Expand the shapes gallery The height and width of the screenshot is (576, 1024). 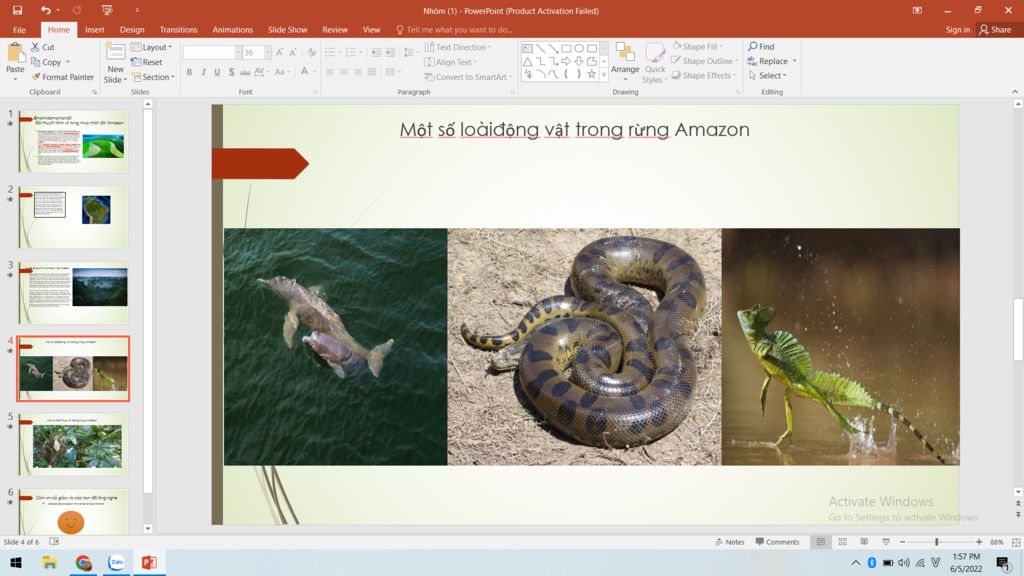click(603, 75)
